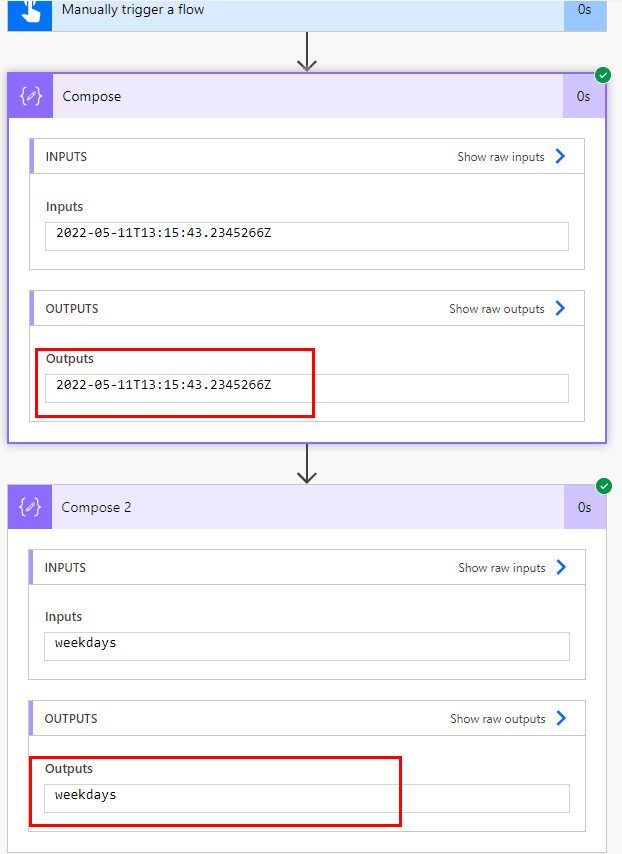622x854 pixels.
Task: Click the OUTPUTS section title in Compose 2
Action: 71,719
